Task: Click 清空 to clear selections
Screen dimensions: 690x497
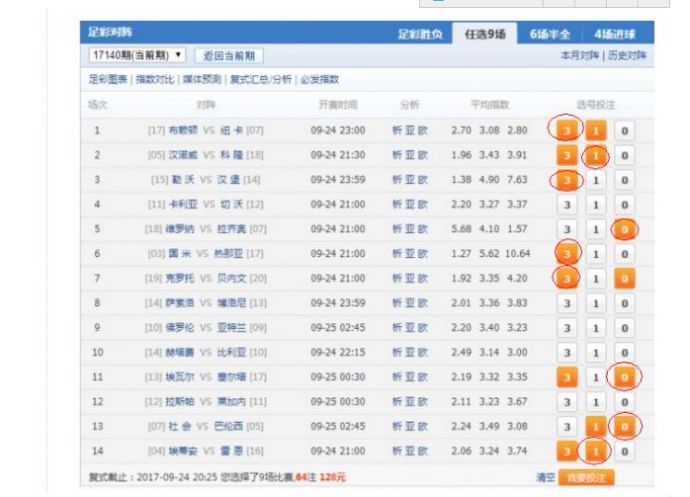Action: tap(545, 477)
